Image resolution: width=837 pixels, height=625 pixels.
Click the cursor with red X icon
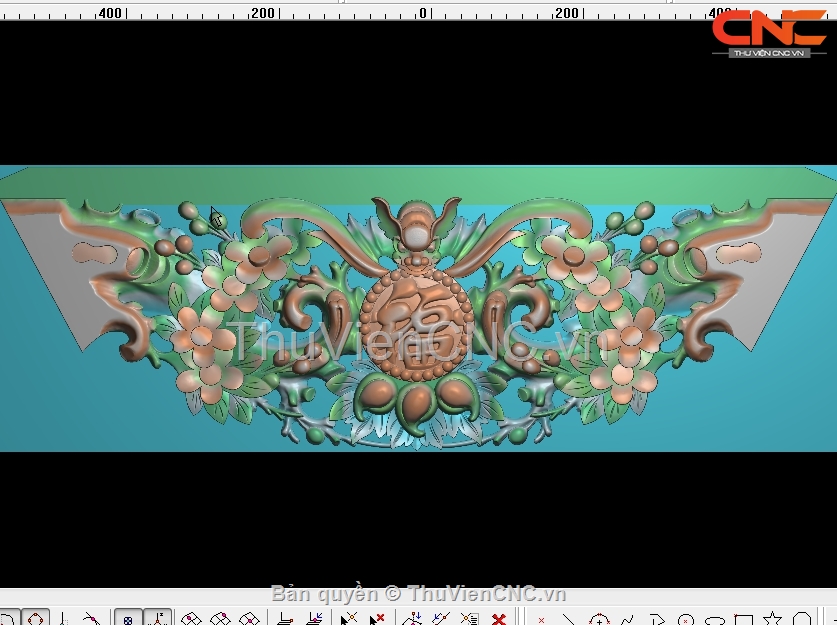point(377,619)
